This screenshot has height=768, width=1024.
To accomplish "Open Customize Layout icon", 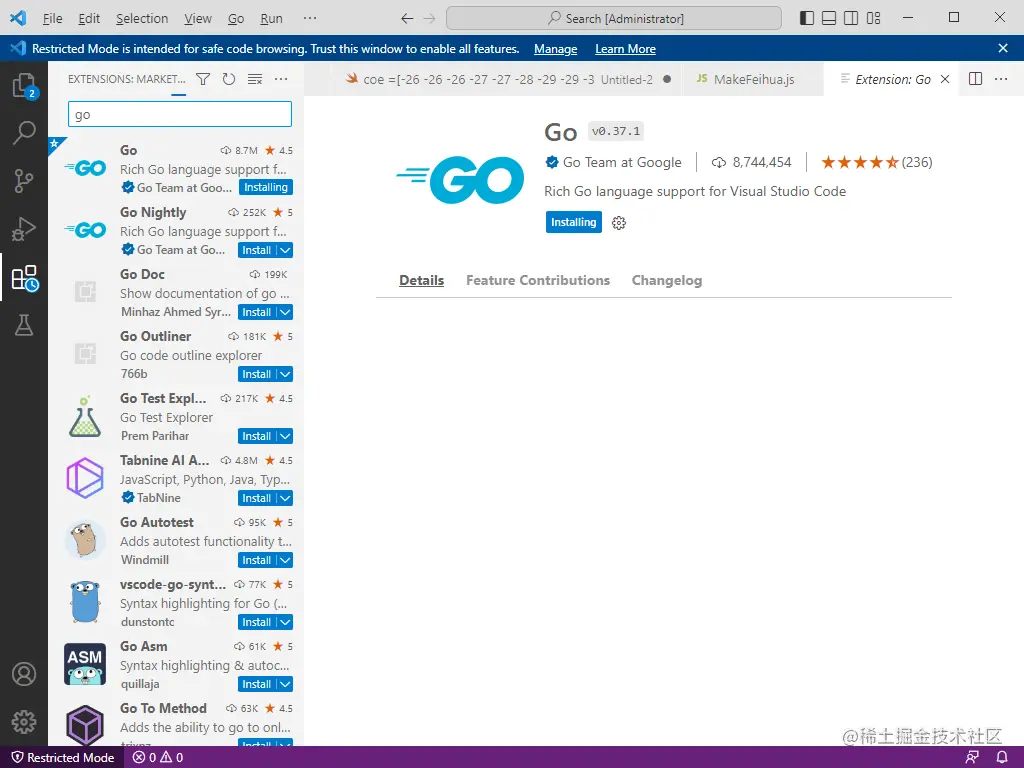I will pos(873,18).
